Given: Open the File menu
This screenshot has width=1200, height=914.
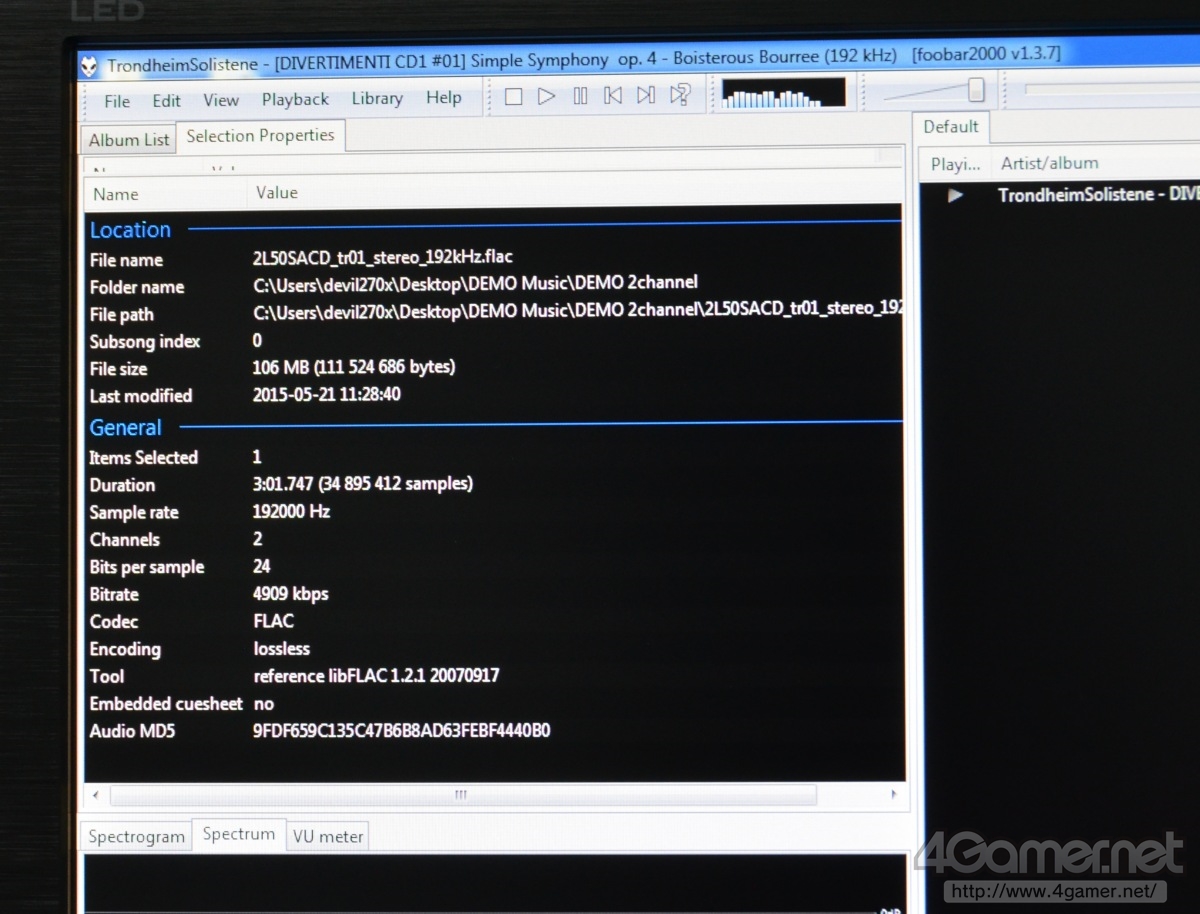Looking at the screenshot, I should (117, 101).
